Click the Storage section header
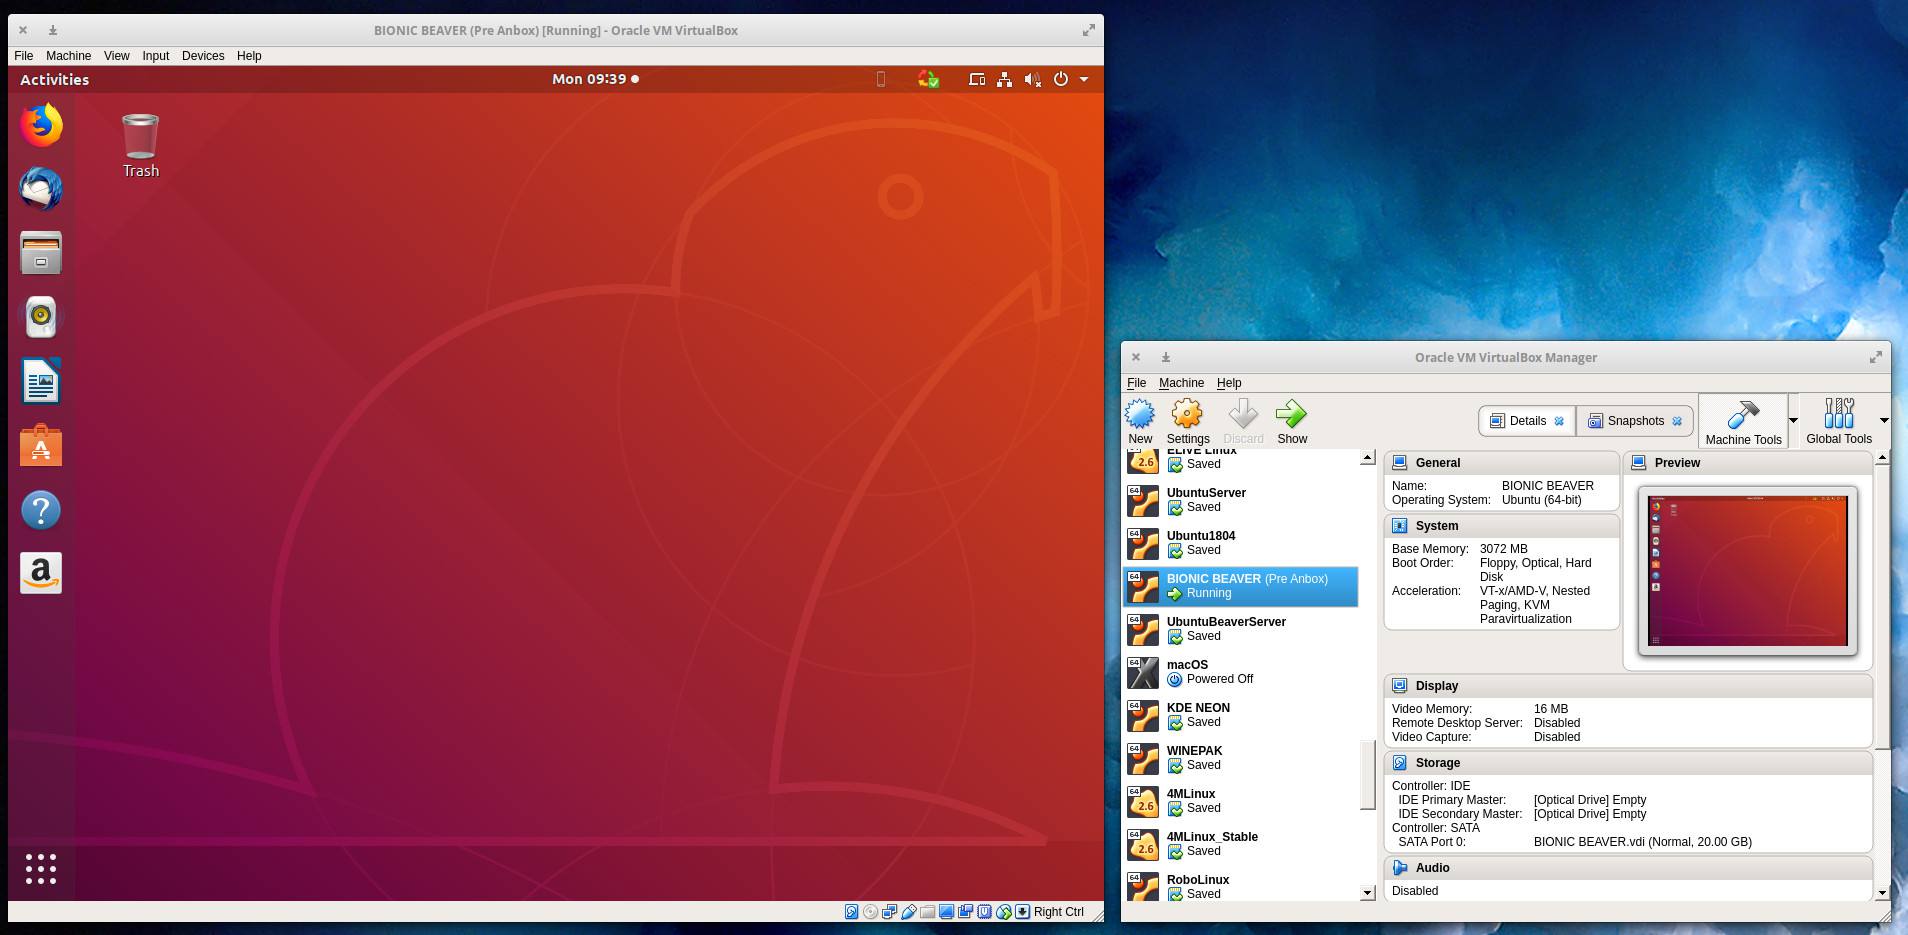 (1628, 763)
